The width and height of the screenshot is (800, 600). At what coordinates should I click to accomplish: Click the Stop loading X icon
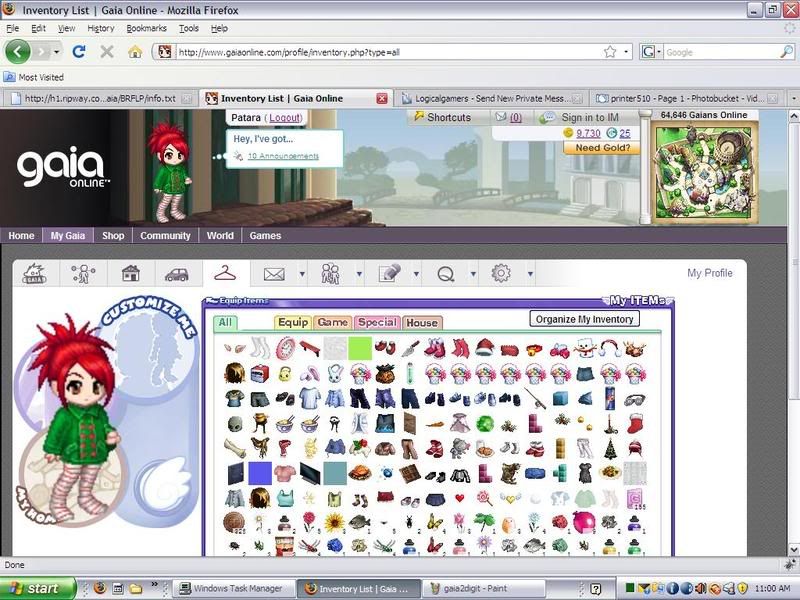(107, 52)
